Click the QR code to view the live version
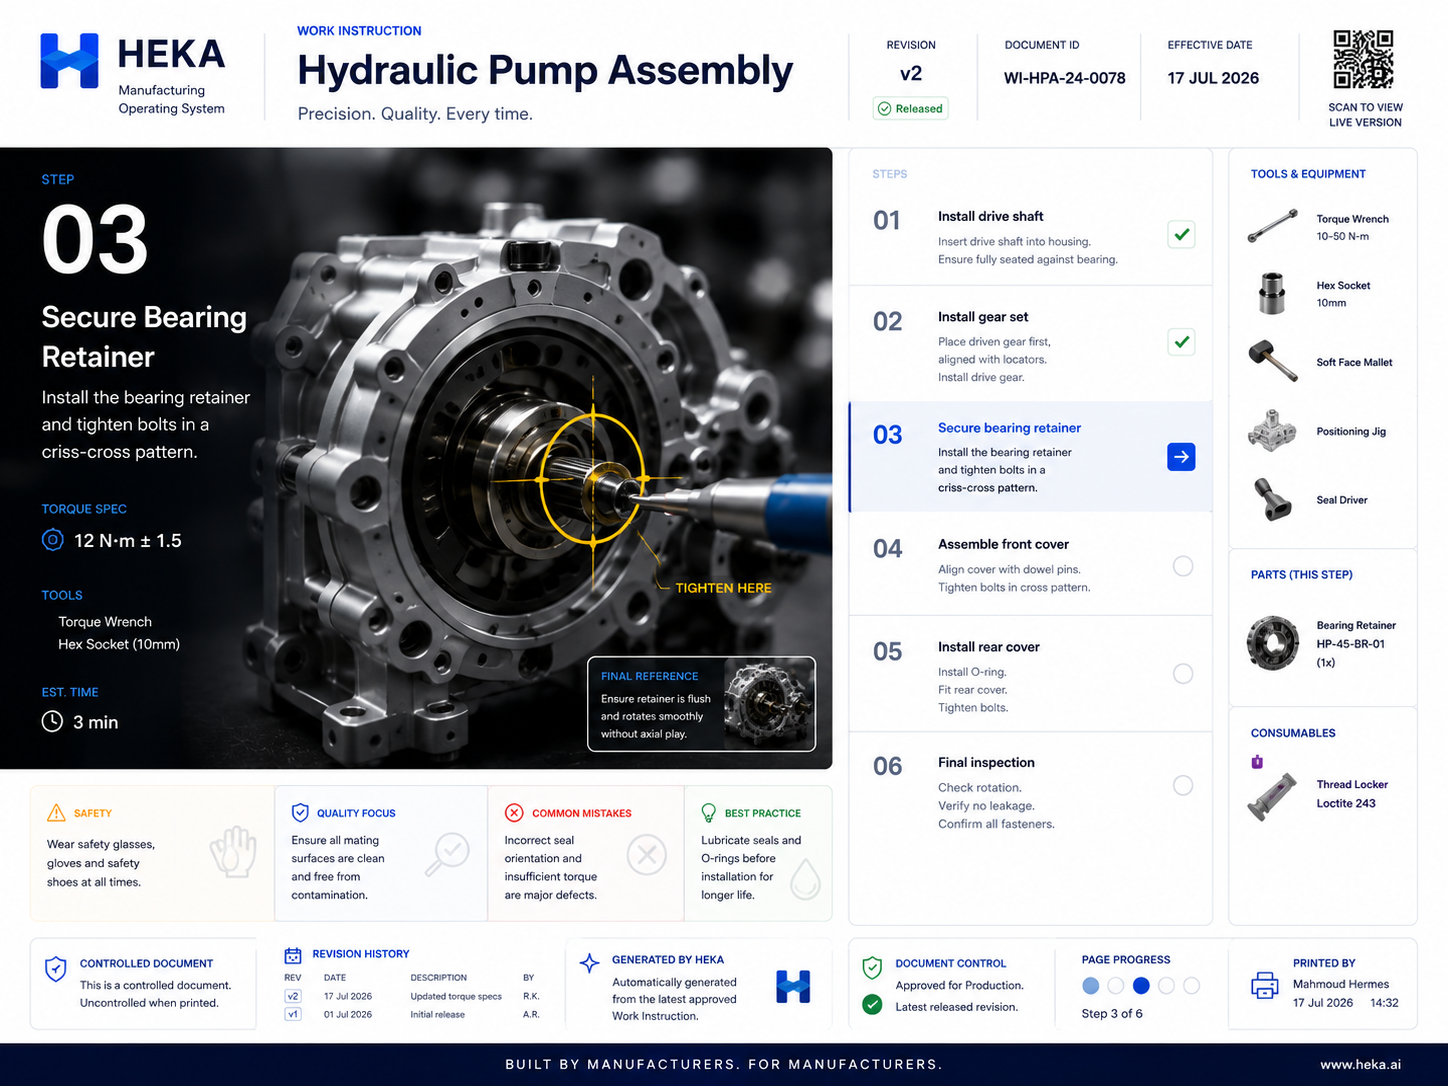The height and width of the screenshot is (1086, 1448). click(1363, 60)
